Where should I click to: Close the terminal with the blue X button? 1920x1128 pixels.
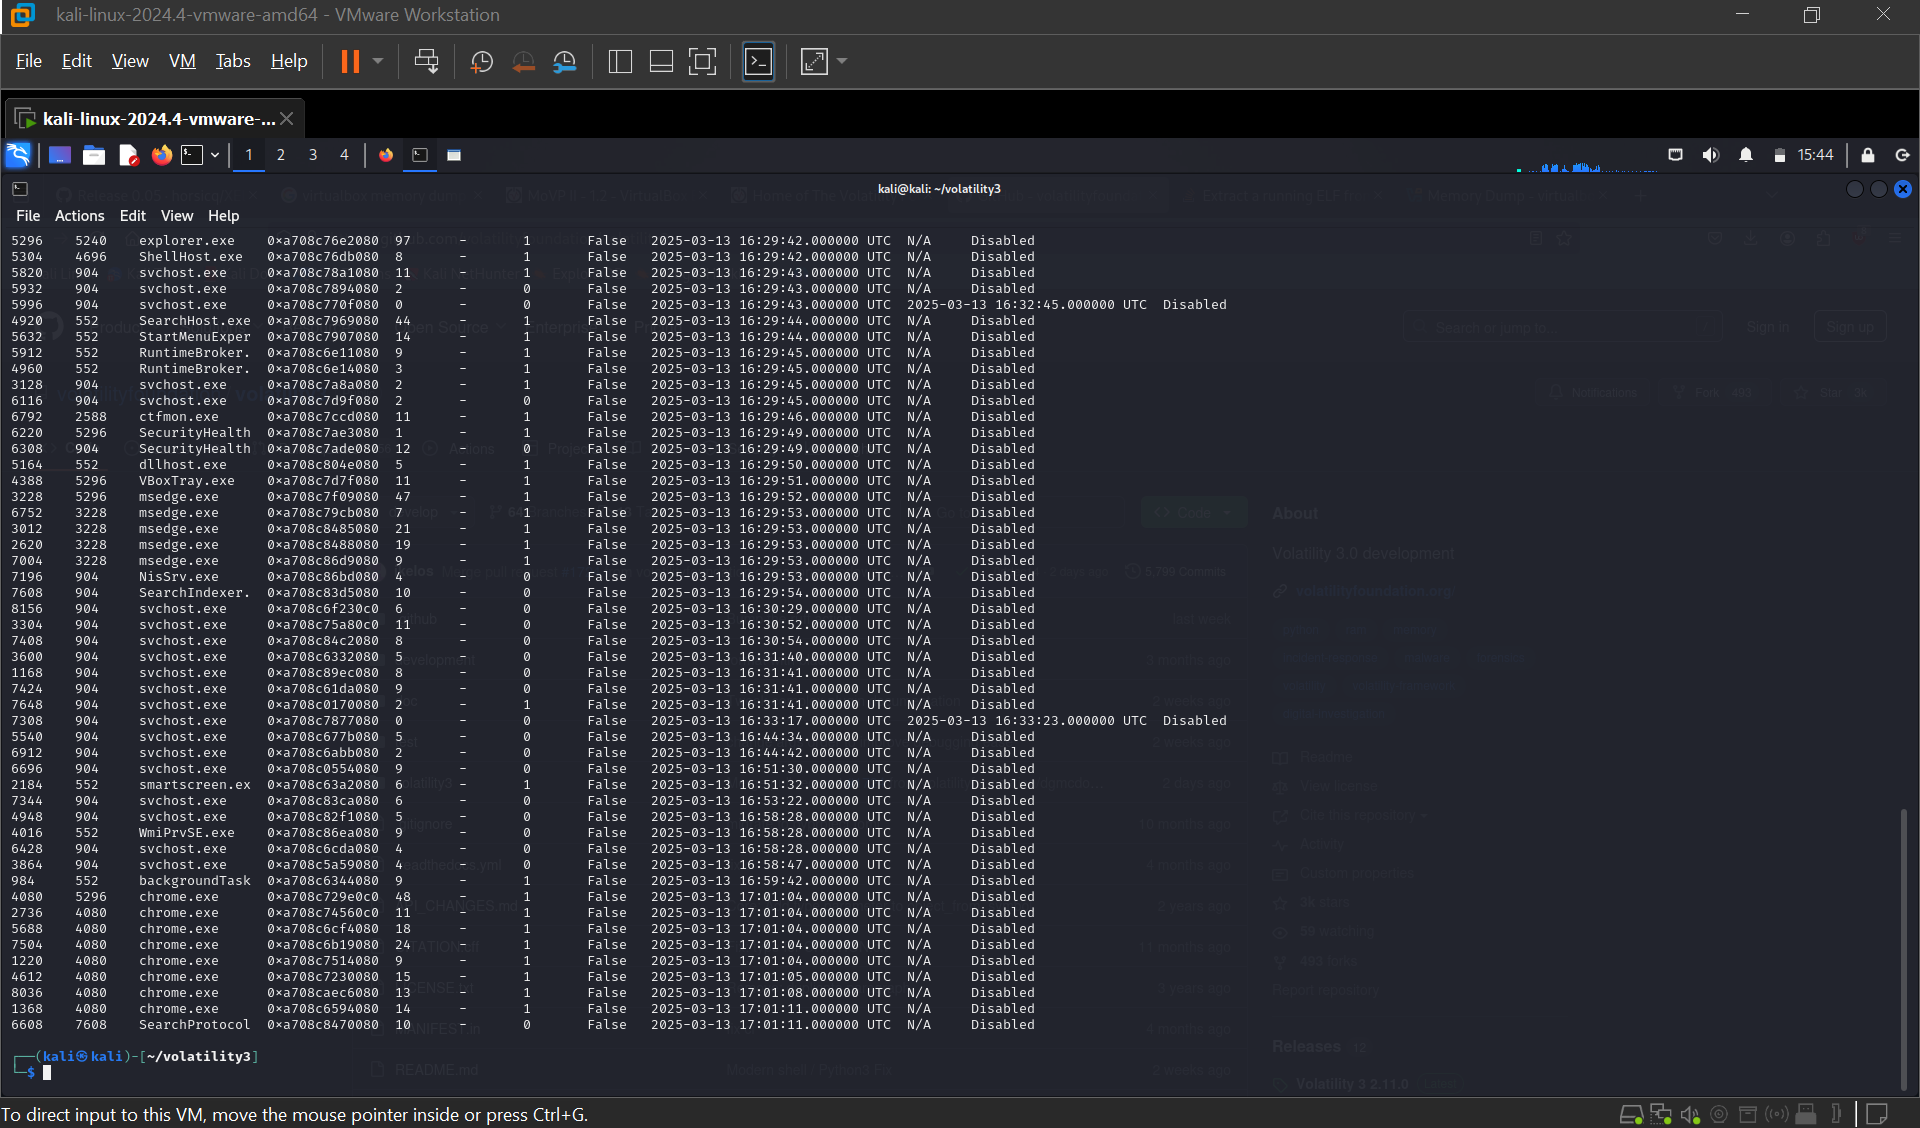(x=1903, y=189)
